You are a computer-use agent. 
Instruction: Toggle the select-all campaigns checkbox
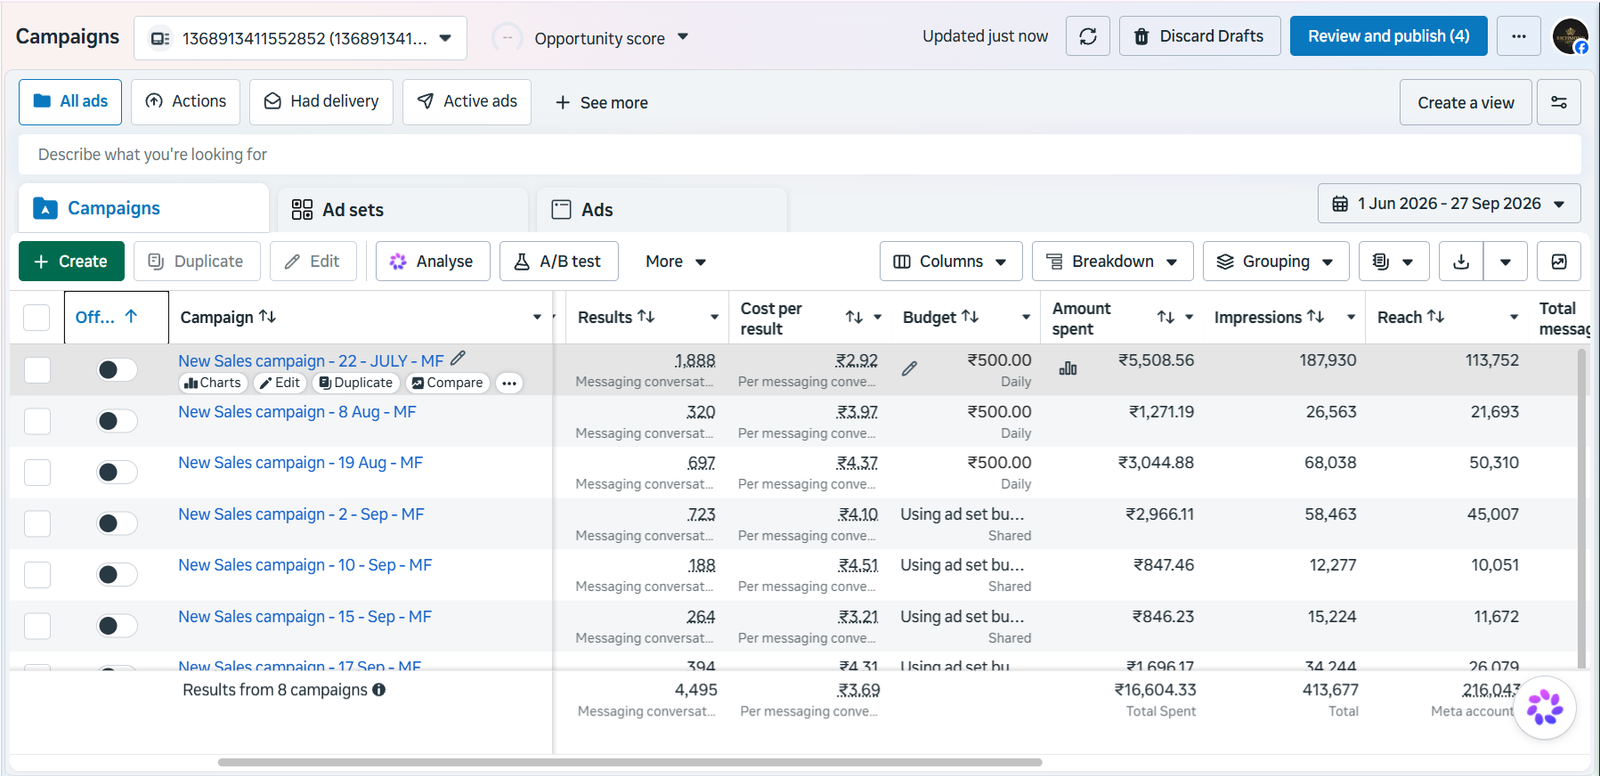coord(36,317)
